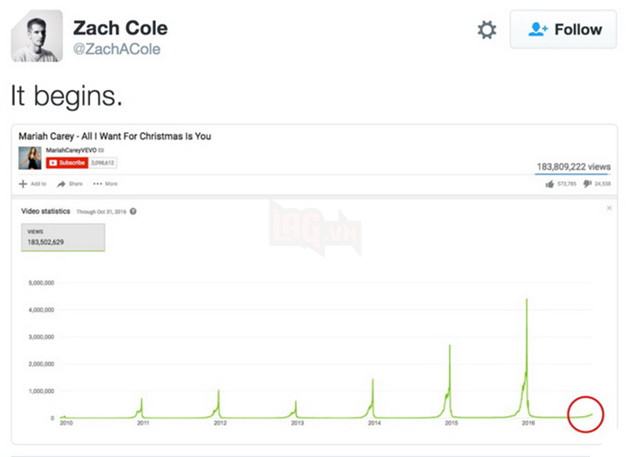The height and width of the screenshot is (457, 630).
Task: Select the Views statistics tab
Action: coord(62,237)
